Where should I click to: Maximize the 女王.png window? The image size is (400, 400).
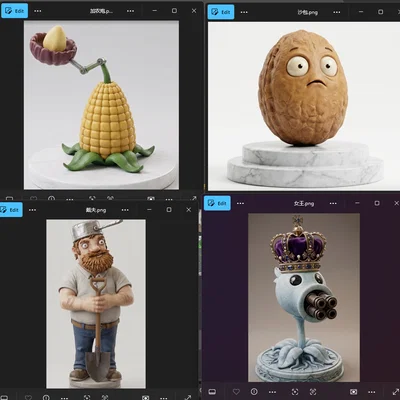click(x=377, y=203)
